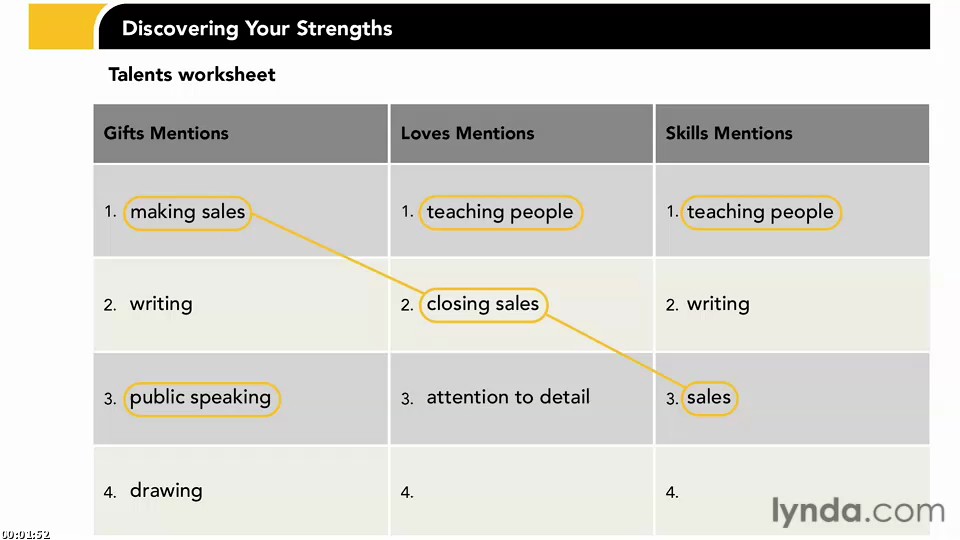Click the circled 'public speaking' item
Screen dimensions: 960x540
point(201,399)
